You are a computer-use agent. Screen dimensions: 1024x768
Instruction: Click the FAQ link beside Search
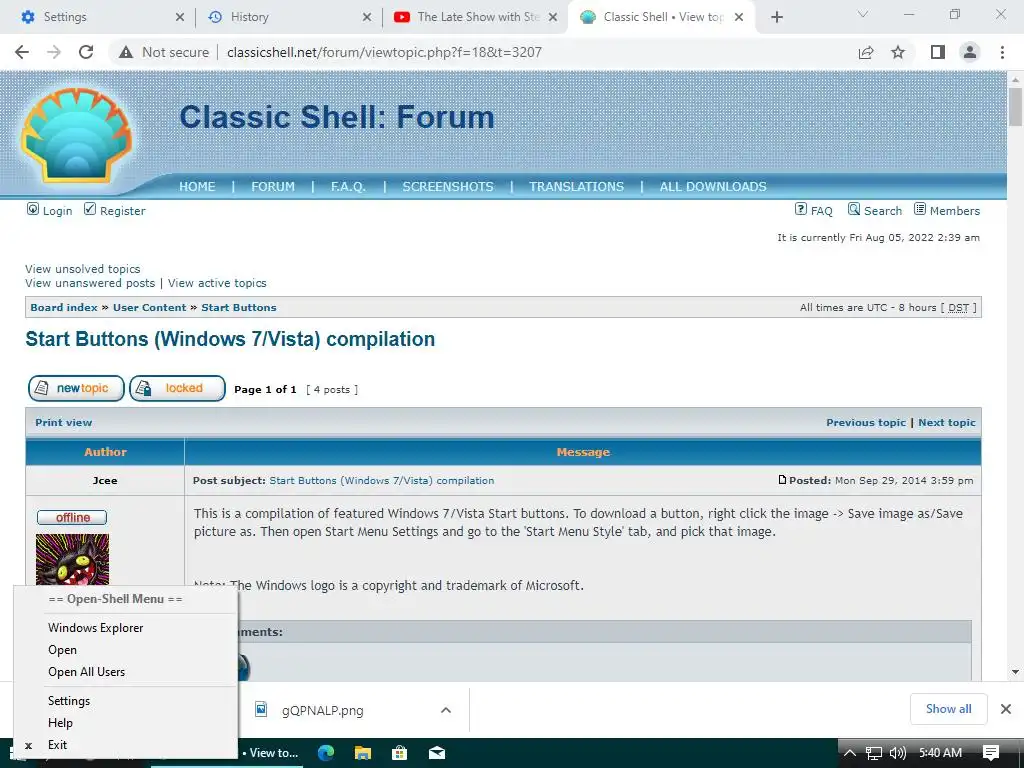814,210
